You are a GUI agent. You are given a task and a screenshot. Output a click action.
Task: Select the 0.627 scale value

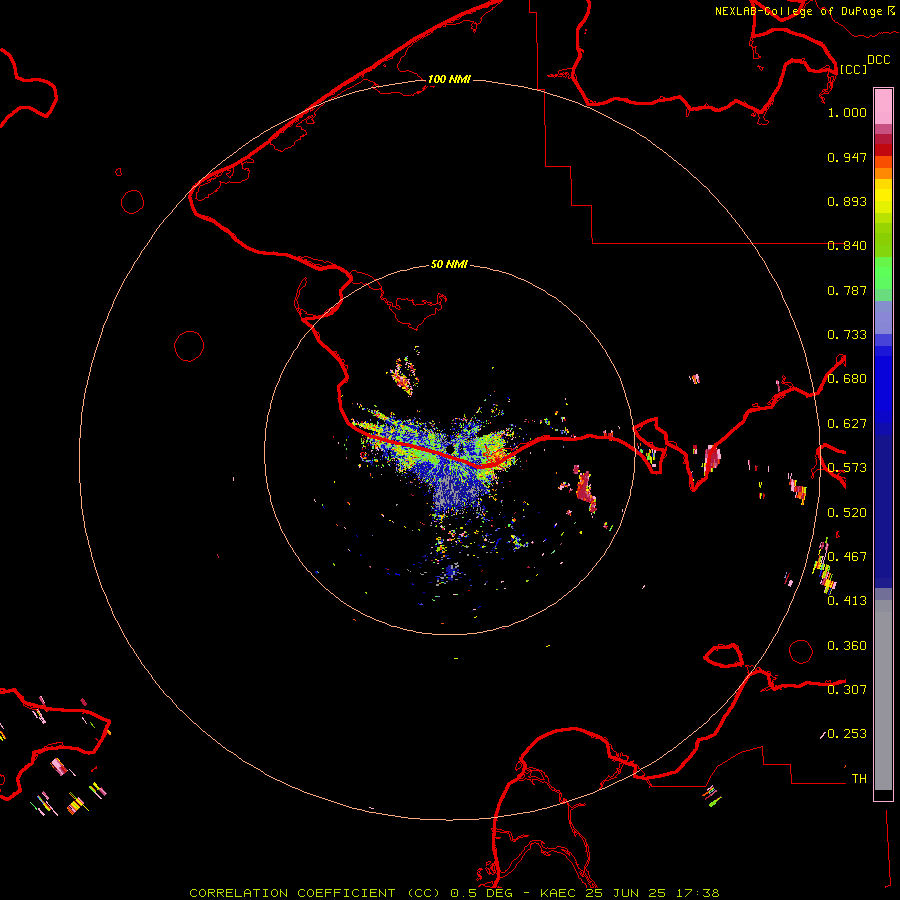(847, 424)
